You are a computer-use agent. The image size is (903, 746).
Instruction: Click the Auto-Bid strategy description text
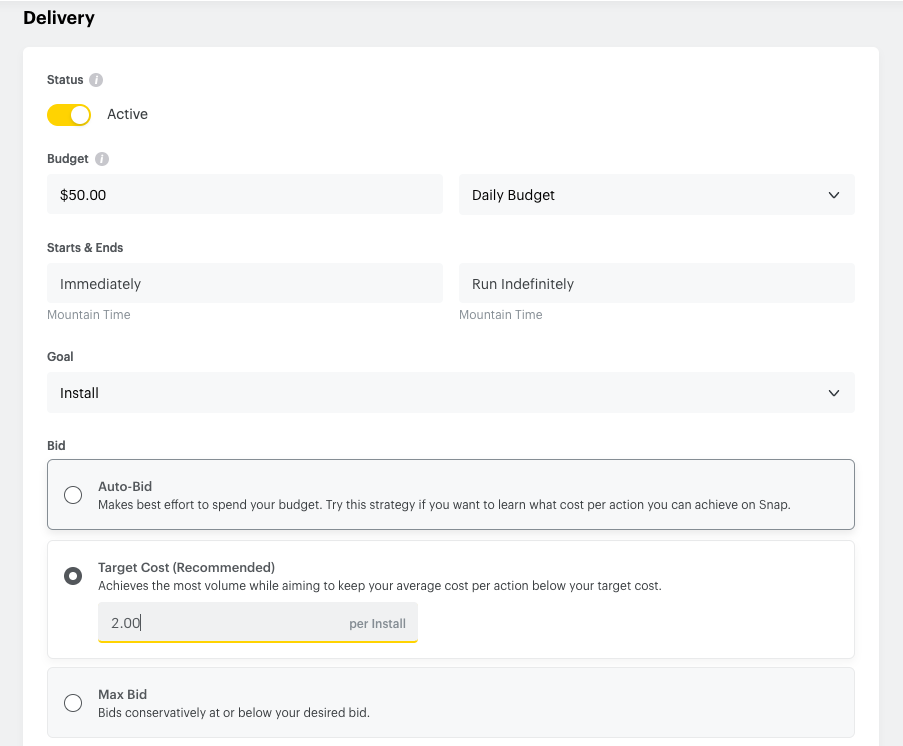click(444, 505)
